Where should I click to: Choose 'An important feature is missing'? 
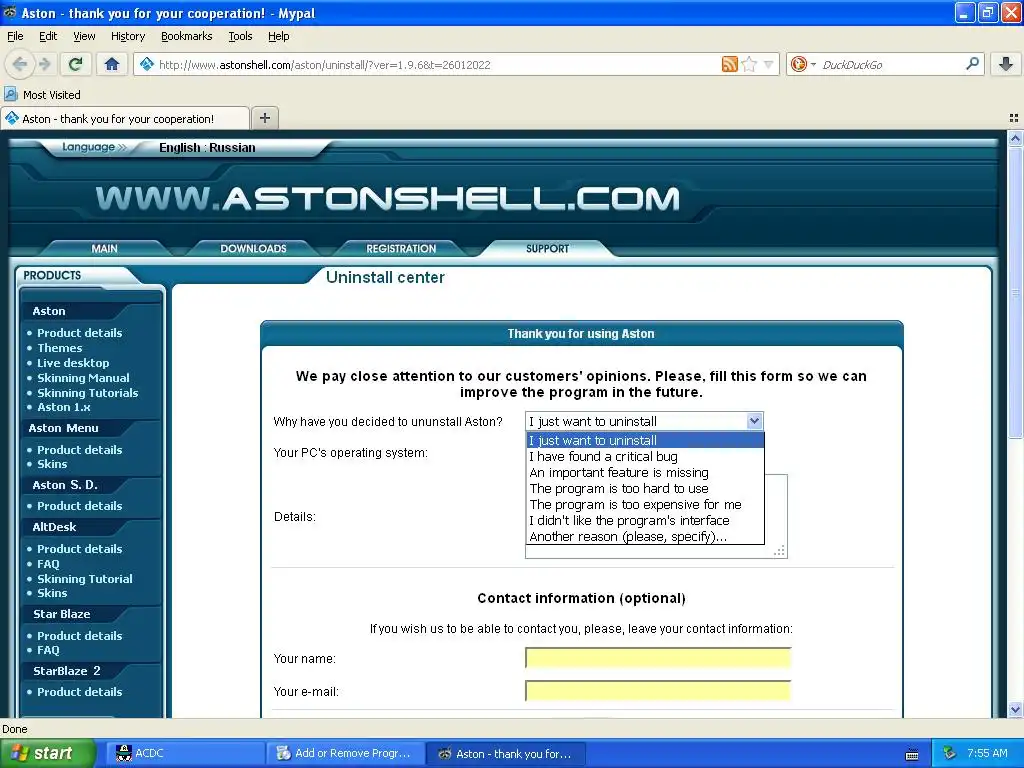pyautogui.click(x=645, y=472)
